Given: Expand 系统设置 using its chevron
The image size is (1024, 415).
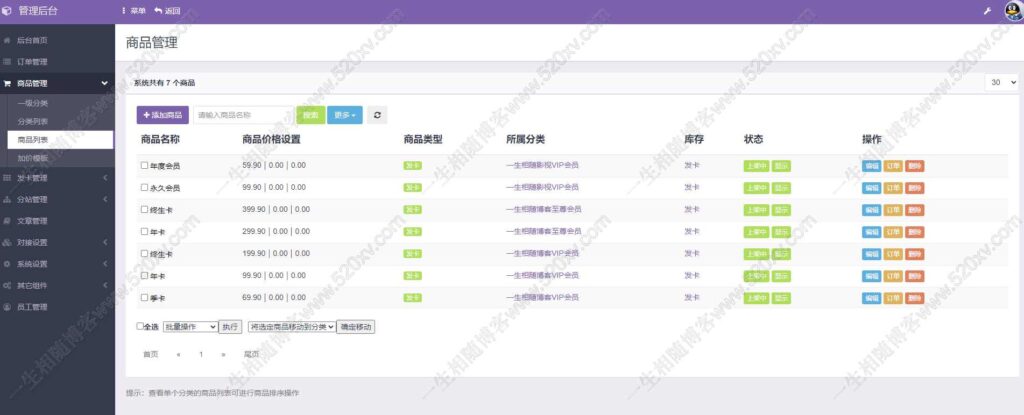Looking at the screenshot, I should coord(105,264).
